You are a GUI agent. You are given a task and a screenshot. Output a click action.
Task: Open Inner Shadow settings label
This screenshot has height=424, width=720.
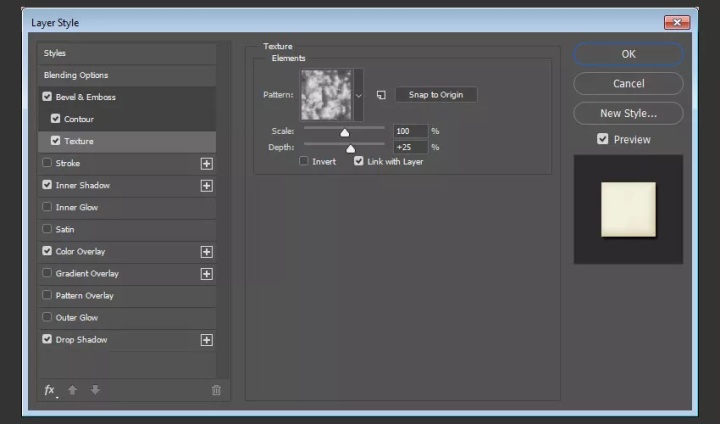pos(83,185)
